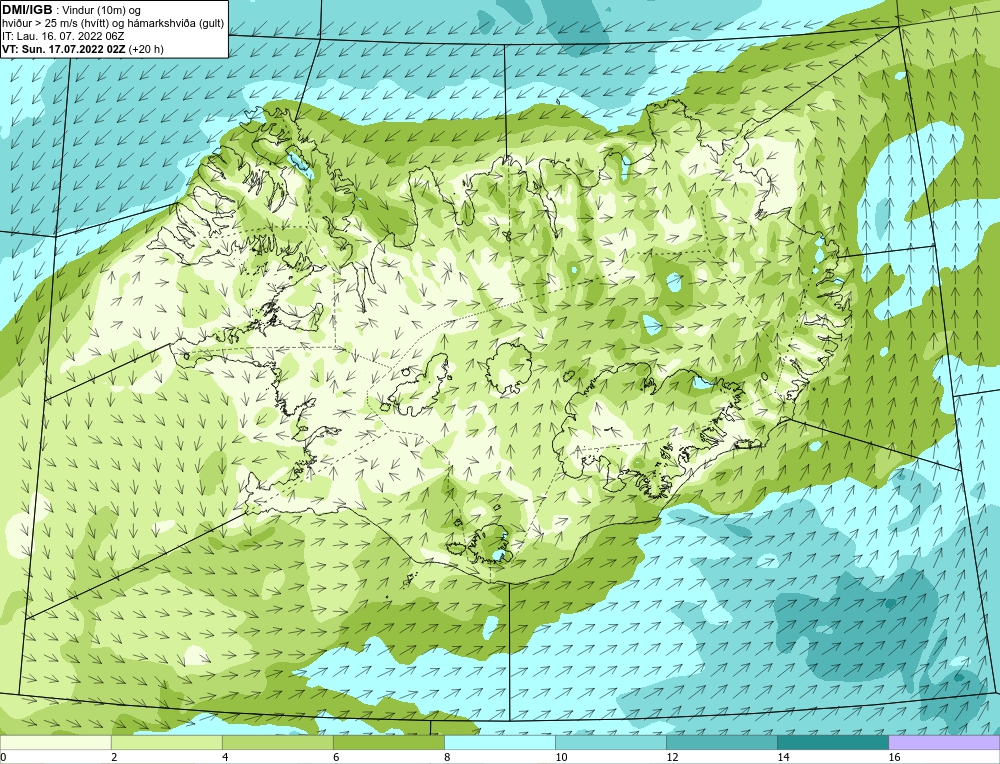Screen dimensions: 1000x764
Task: Click the 10–12 m/s turquoise legend swatch
Action: pos(611,742)
